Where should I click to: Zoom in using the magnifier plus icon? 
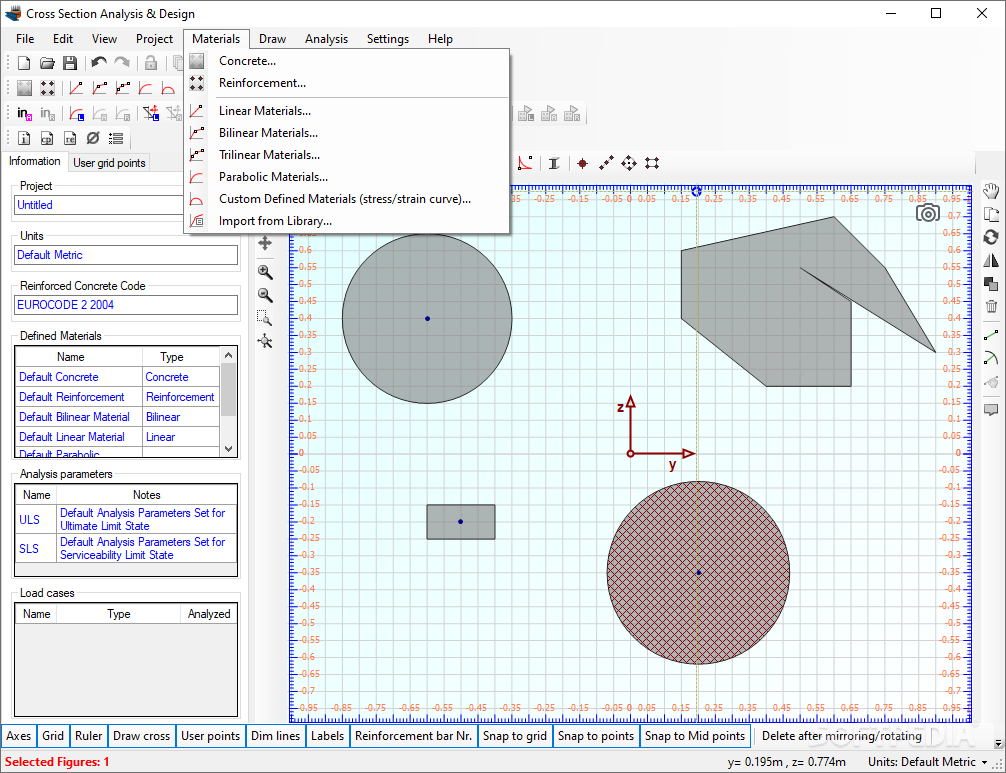coord(265,272)
